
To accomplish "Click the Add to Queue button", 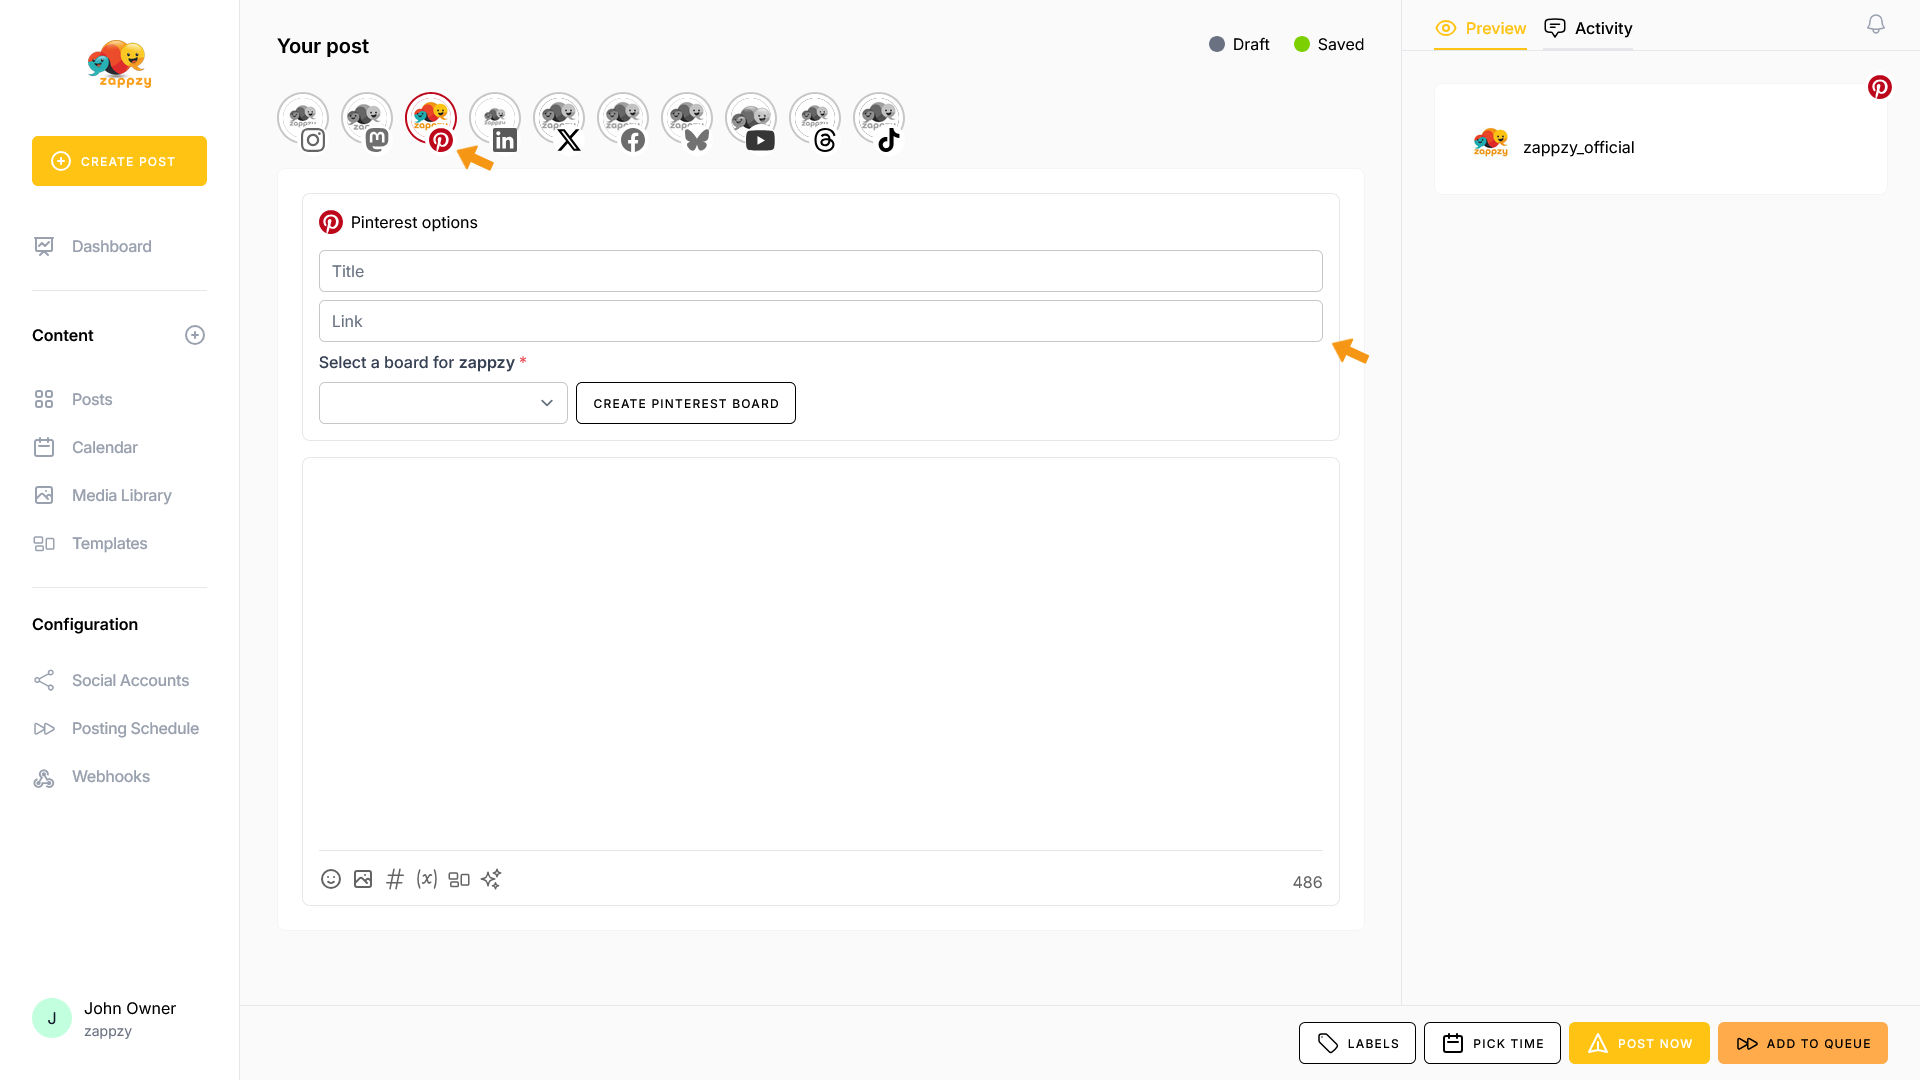I will coord(1803,1043).
